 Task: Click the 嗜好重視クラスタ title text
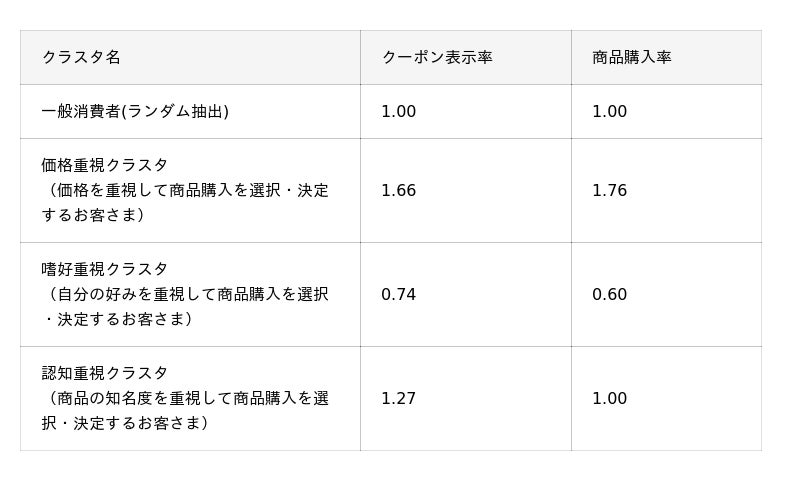click(x=104, y=269)
